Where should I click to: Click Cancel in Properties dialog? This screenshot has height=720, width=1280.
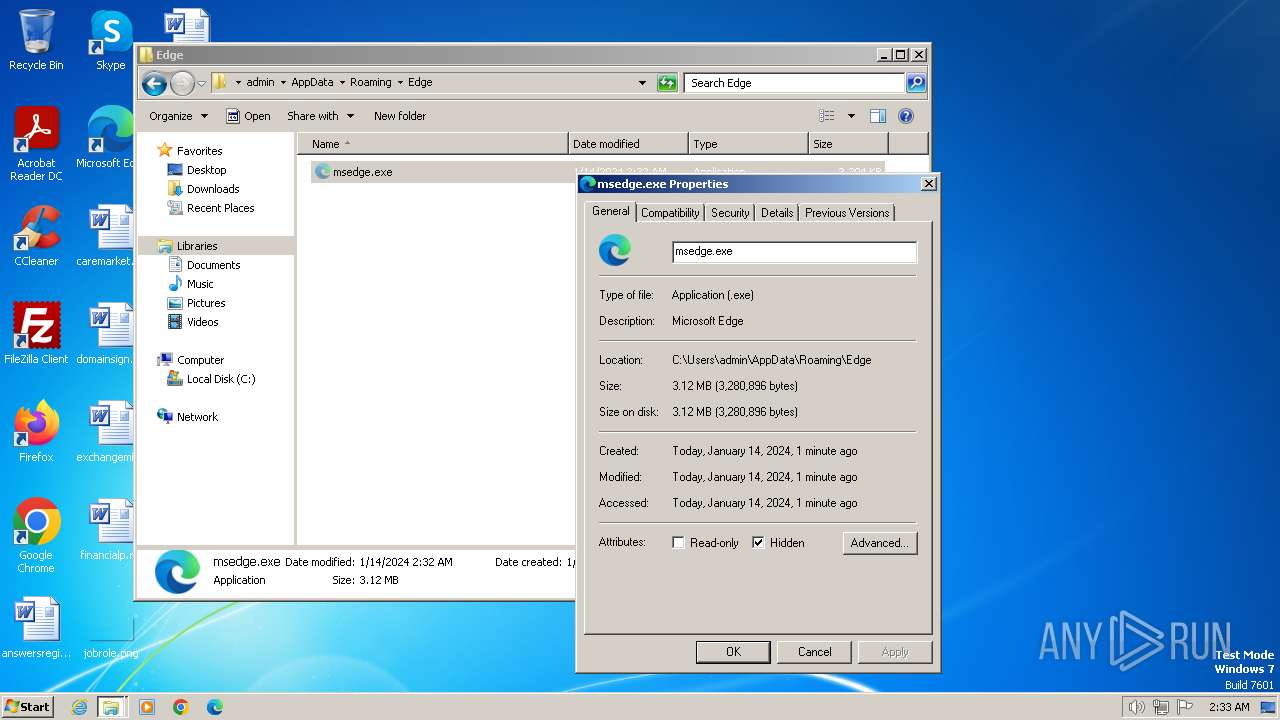pyautogui.click(x=814, y=652)
